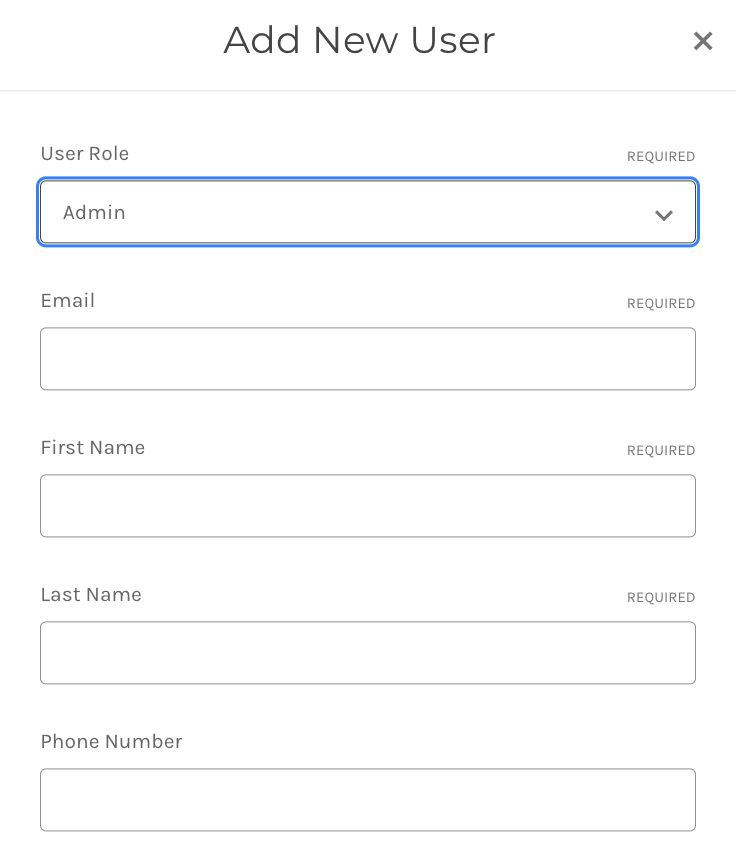Place cursor in the Last Name field
The height and width of the screenshot is (864, 736).
[x=368, y=653]
